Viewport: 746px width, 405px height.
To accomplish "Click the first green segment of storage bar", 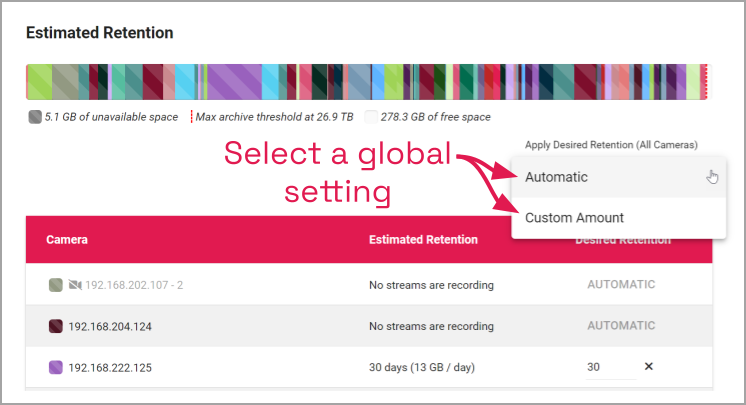I will pyautogui.click(x=38, y=82).
